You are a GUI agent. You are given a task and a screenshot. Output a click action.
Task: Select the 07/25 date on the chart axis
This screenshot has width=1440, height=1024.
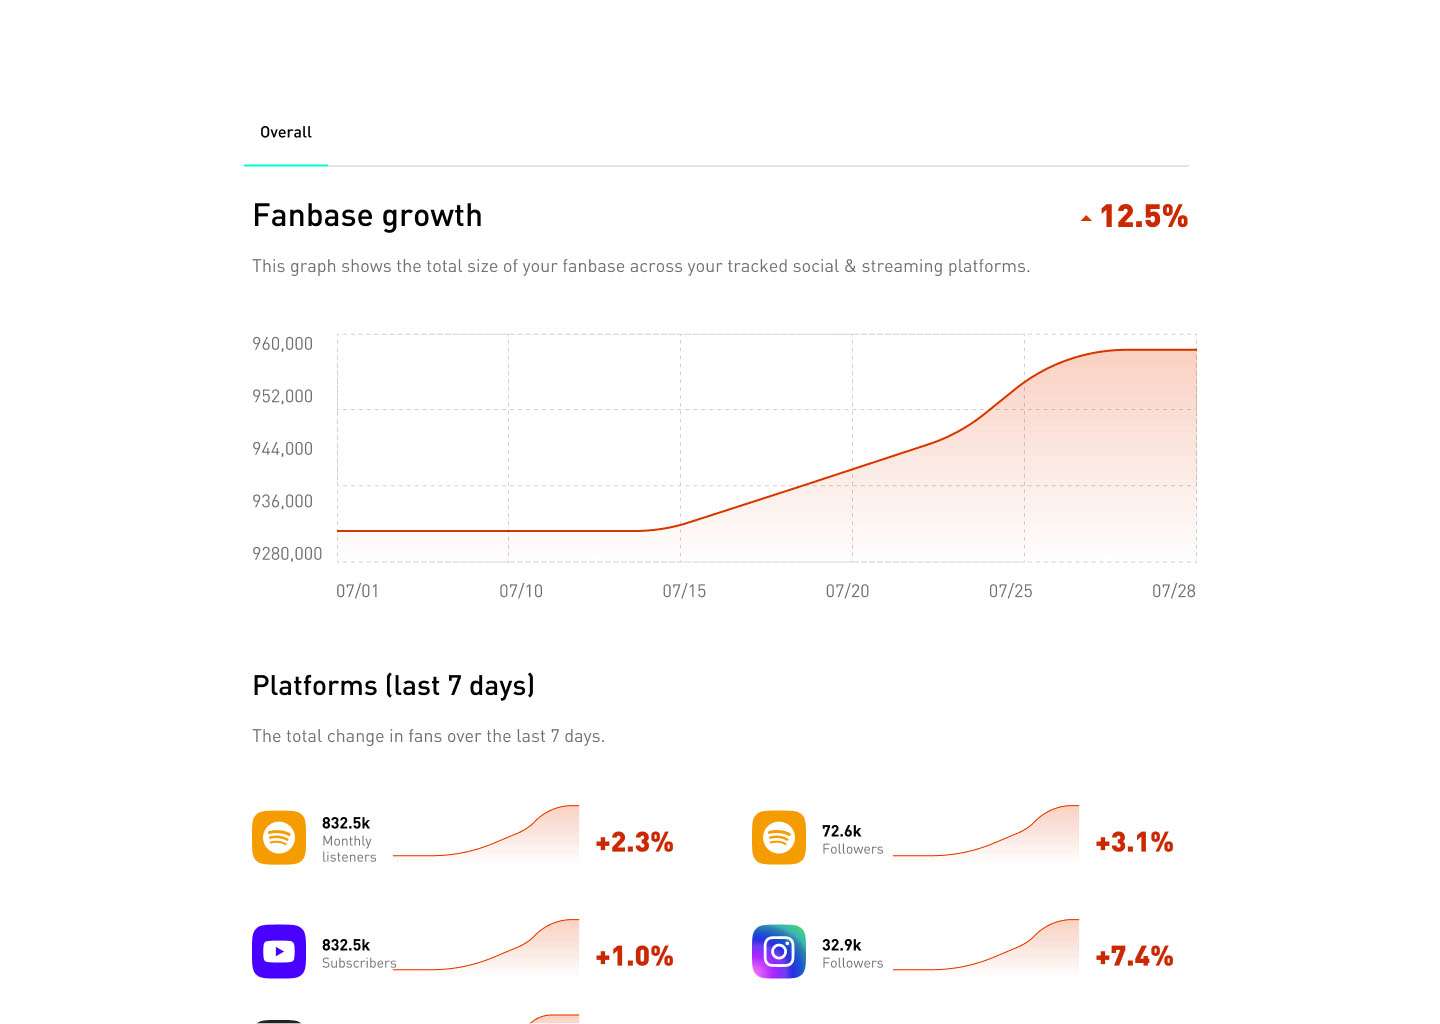coord(1010,591)
